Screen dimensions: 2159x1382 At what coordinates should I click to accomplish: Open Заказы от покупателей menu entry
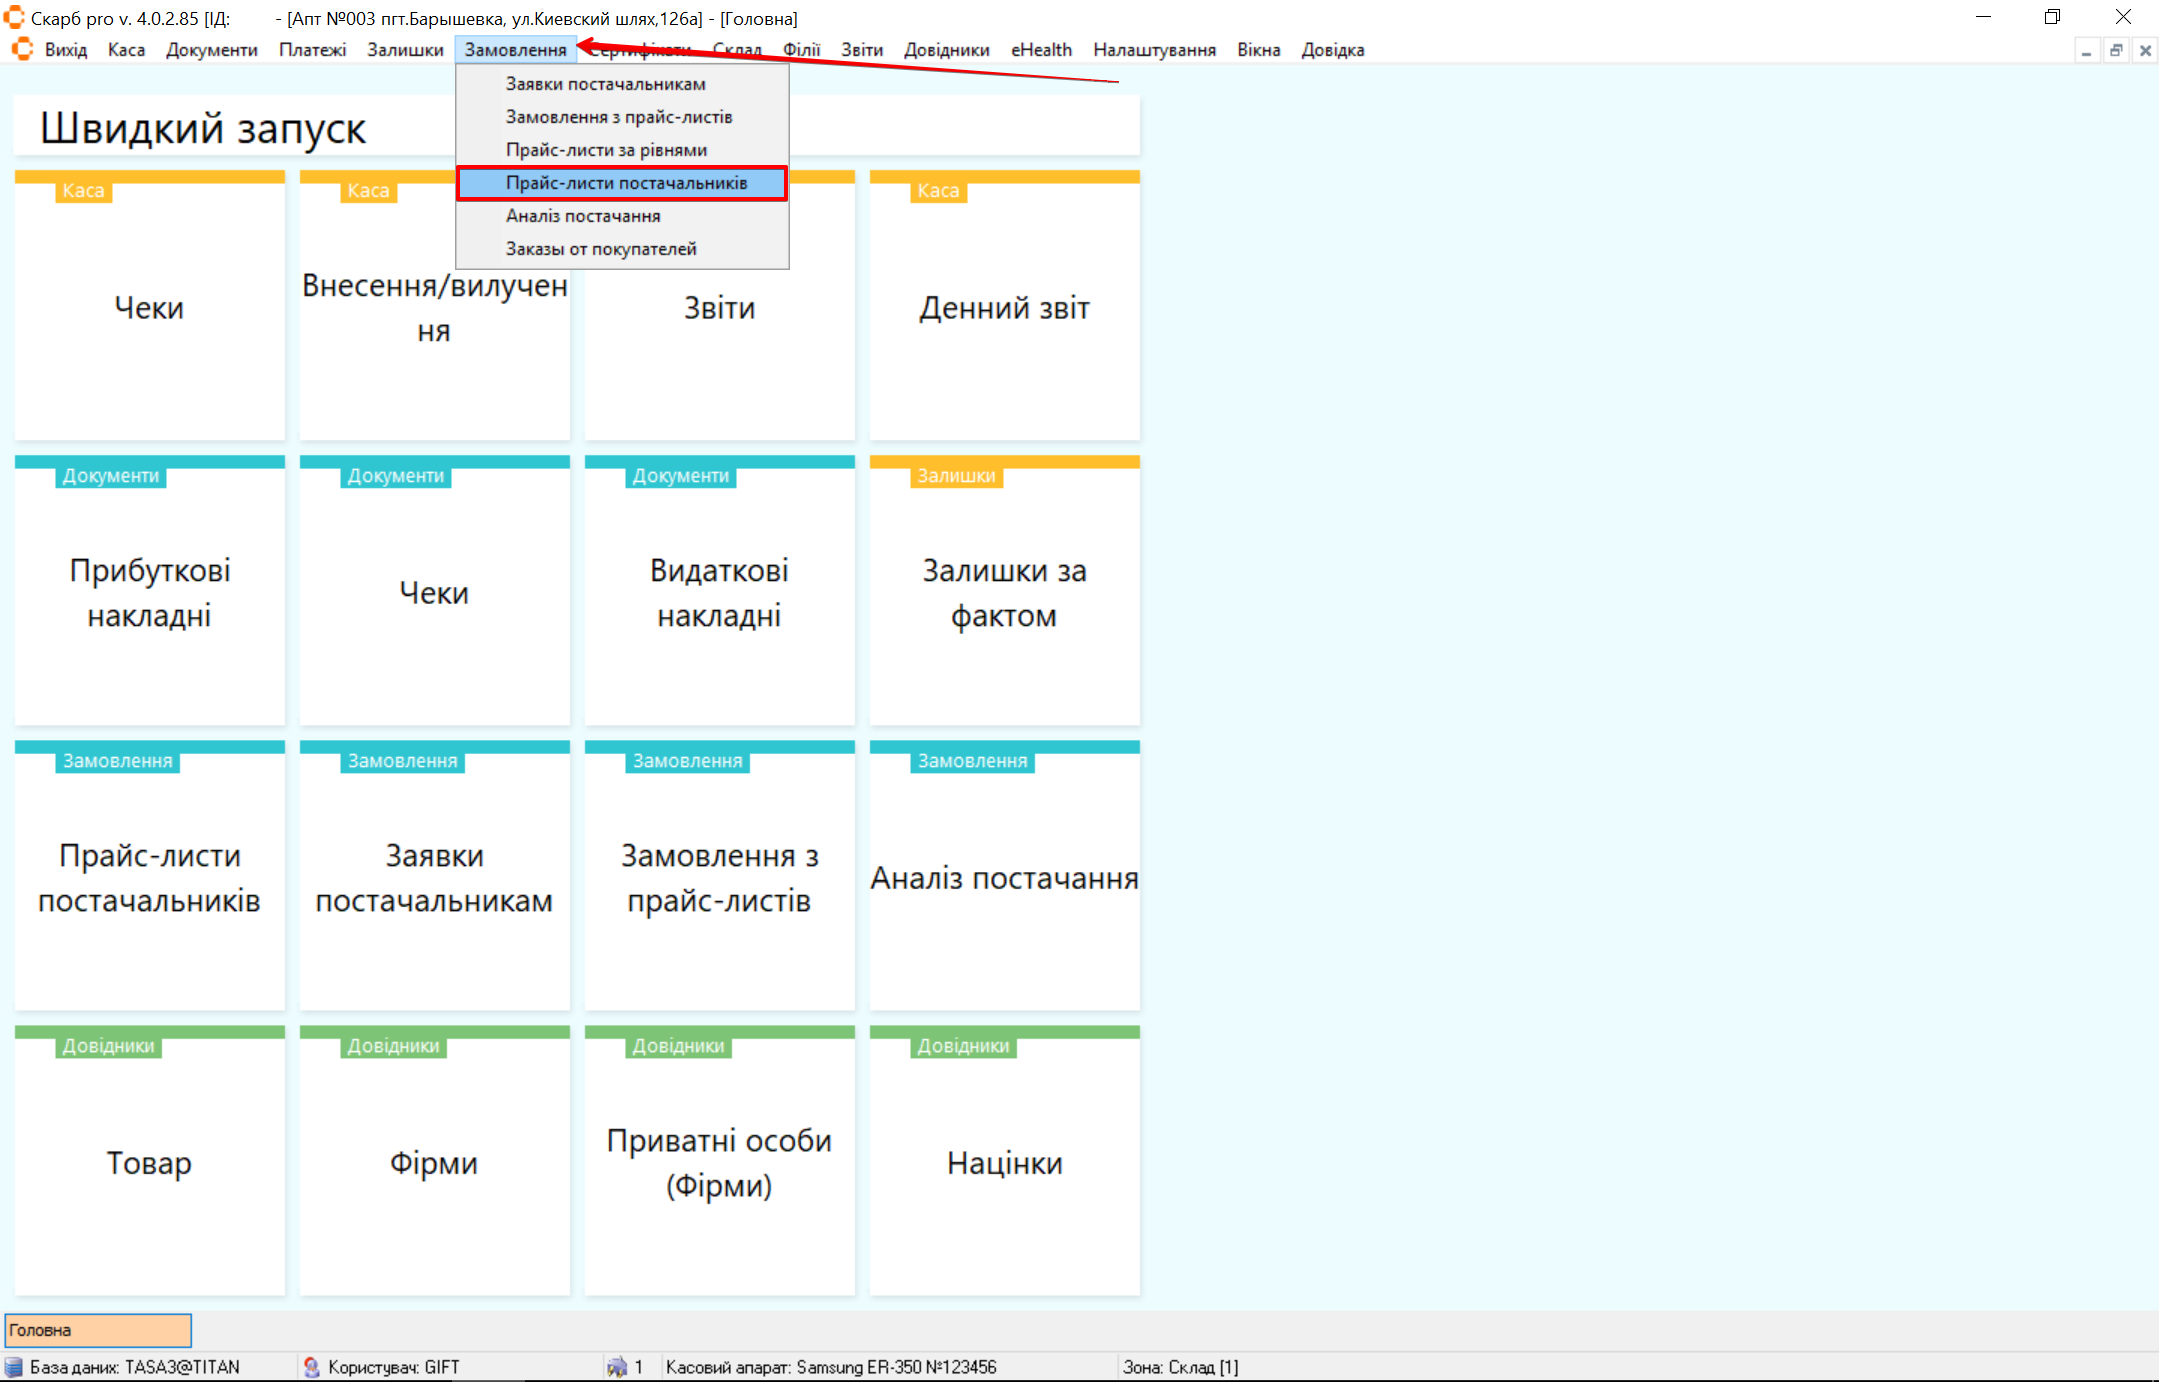pos(600,249)
